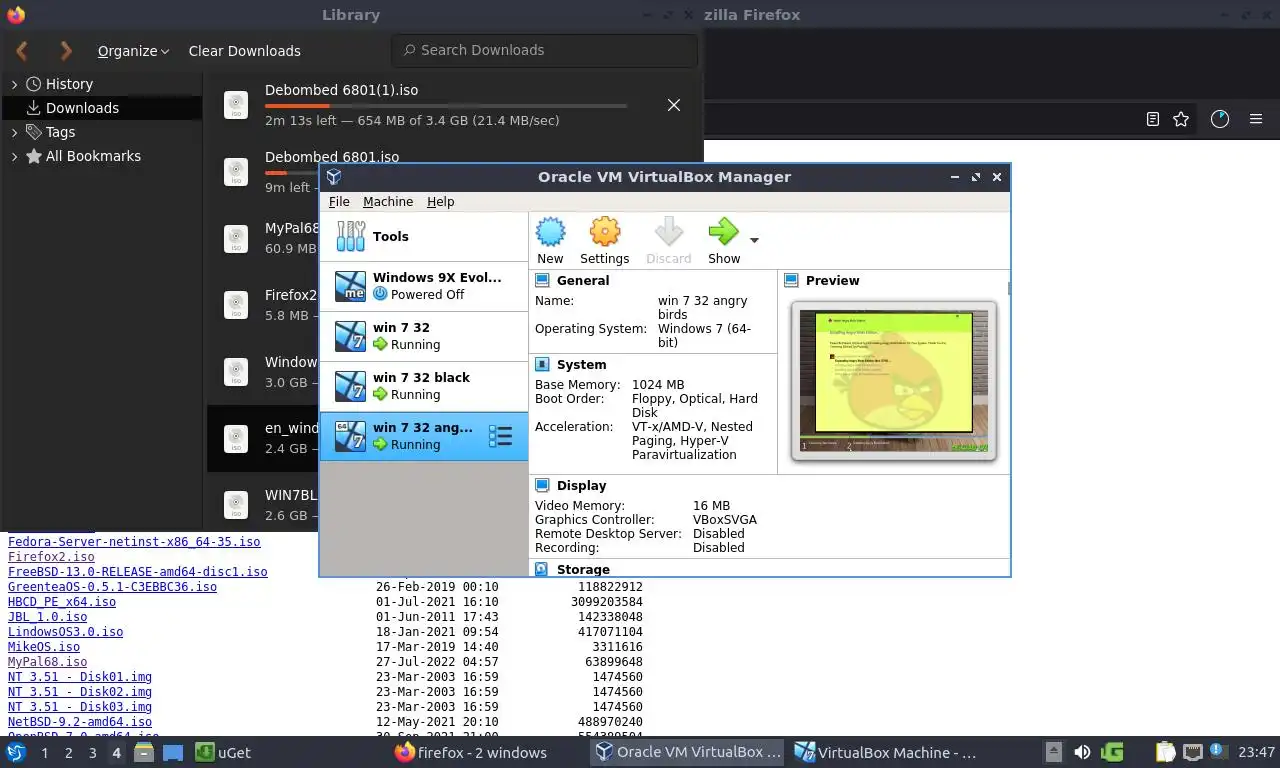
Task: Click the Display section header
Action: click(x=581, y=486)
